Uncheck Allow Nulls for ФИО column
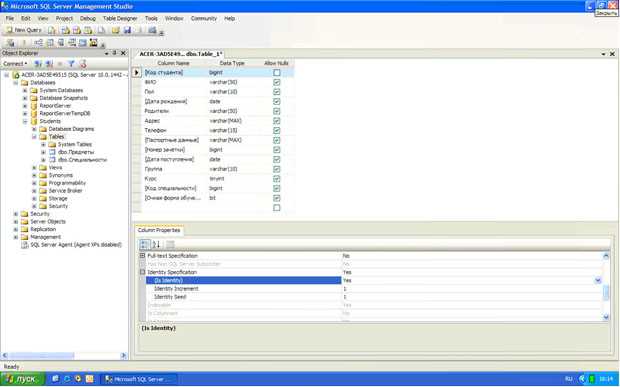620x387 pixels. click(x=277, y=82)
